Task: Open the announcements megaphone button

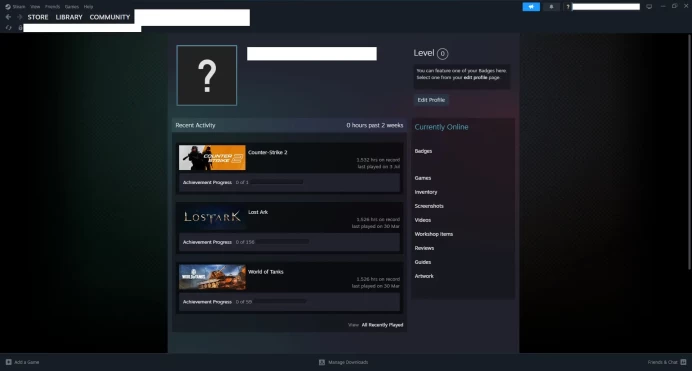Action: point(531,7)
